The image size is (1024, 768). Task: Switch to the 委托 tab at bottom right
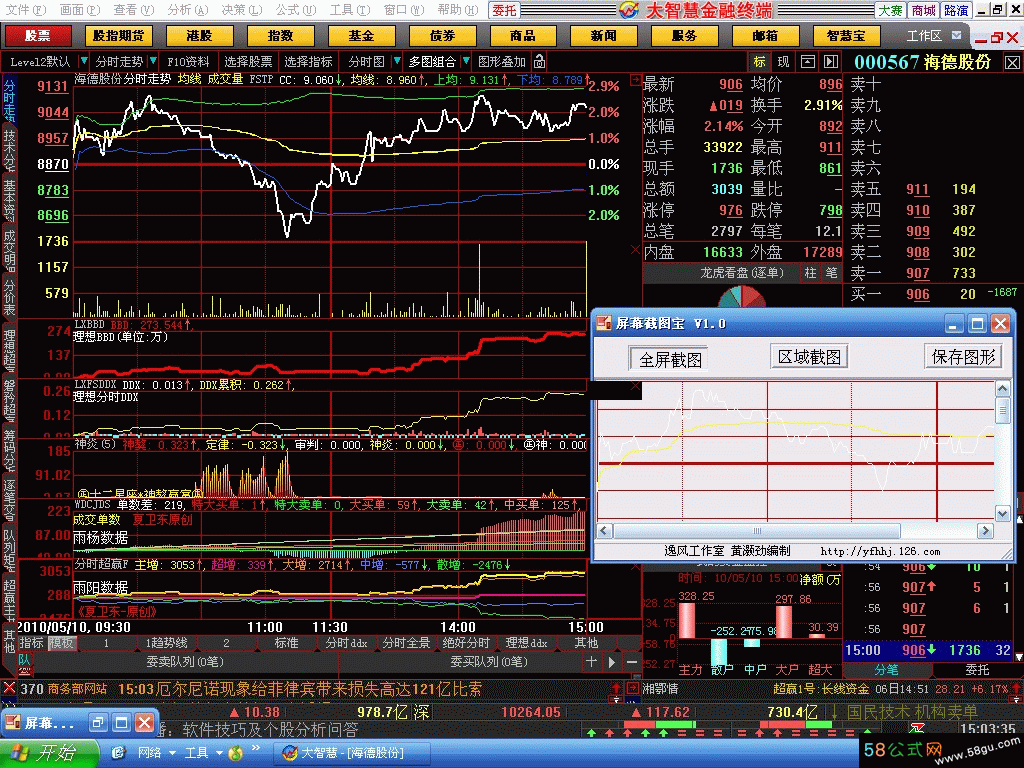(x=977, y=669)
